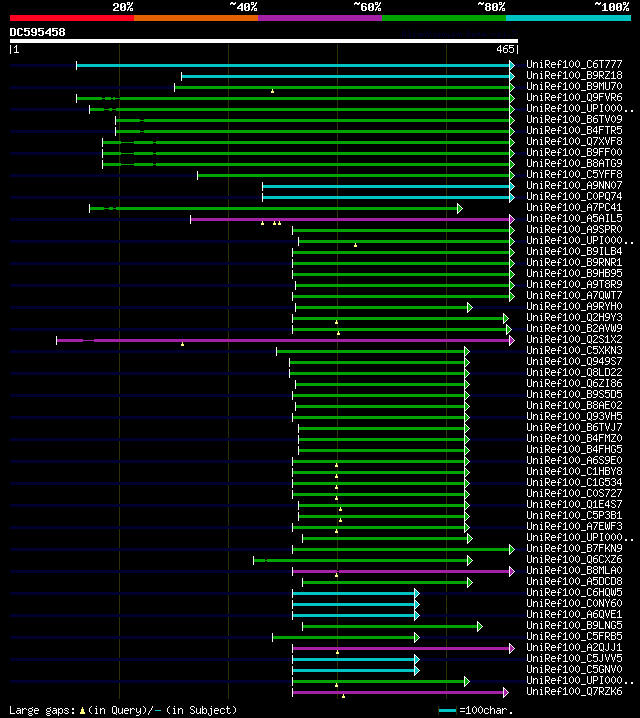Image resolution: width=640 pixels, height=718 pixels.
Task: Click the UniRef100_C1G534 label
Action: (x=574, y=482)
